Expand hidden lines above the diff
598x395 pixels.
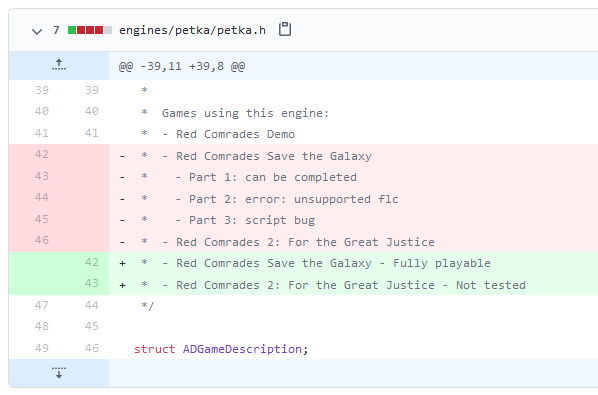pyautogui.click(x=59, y=66)
